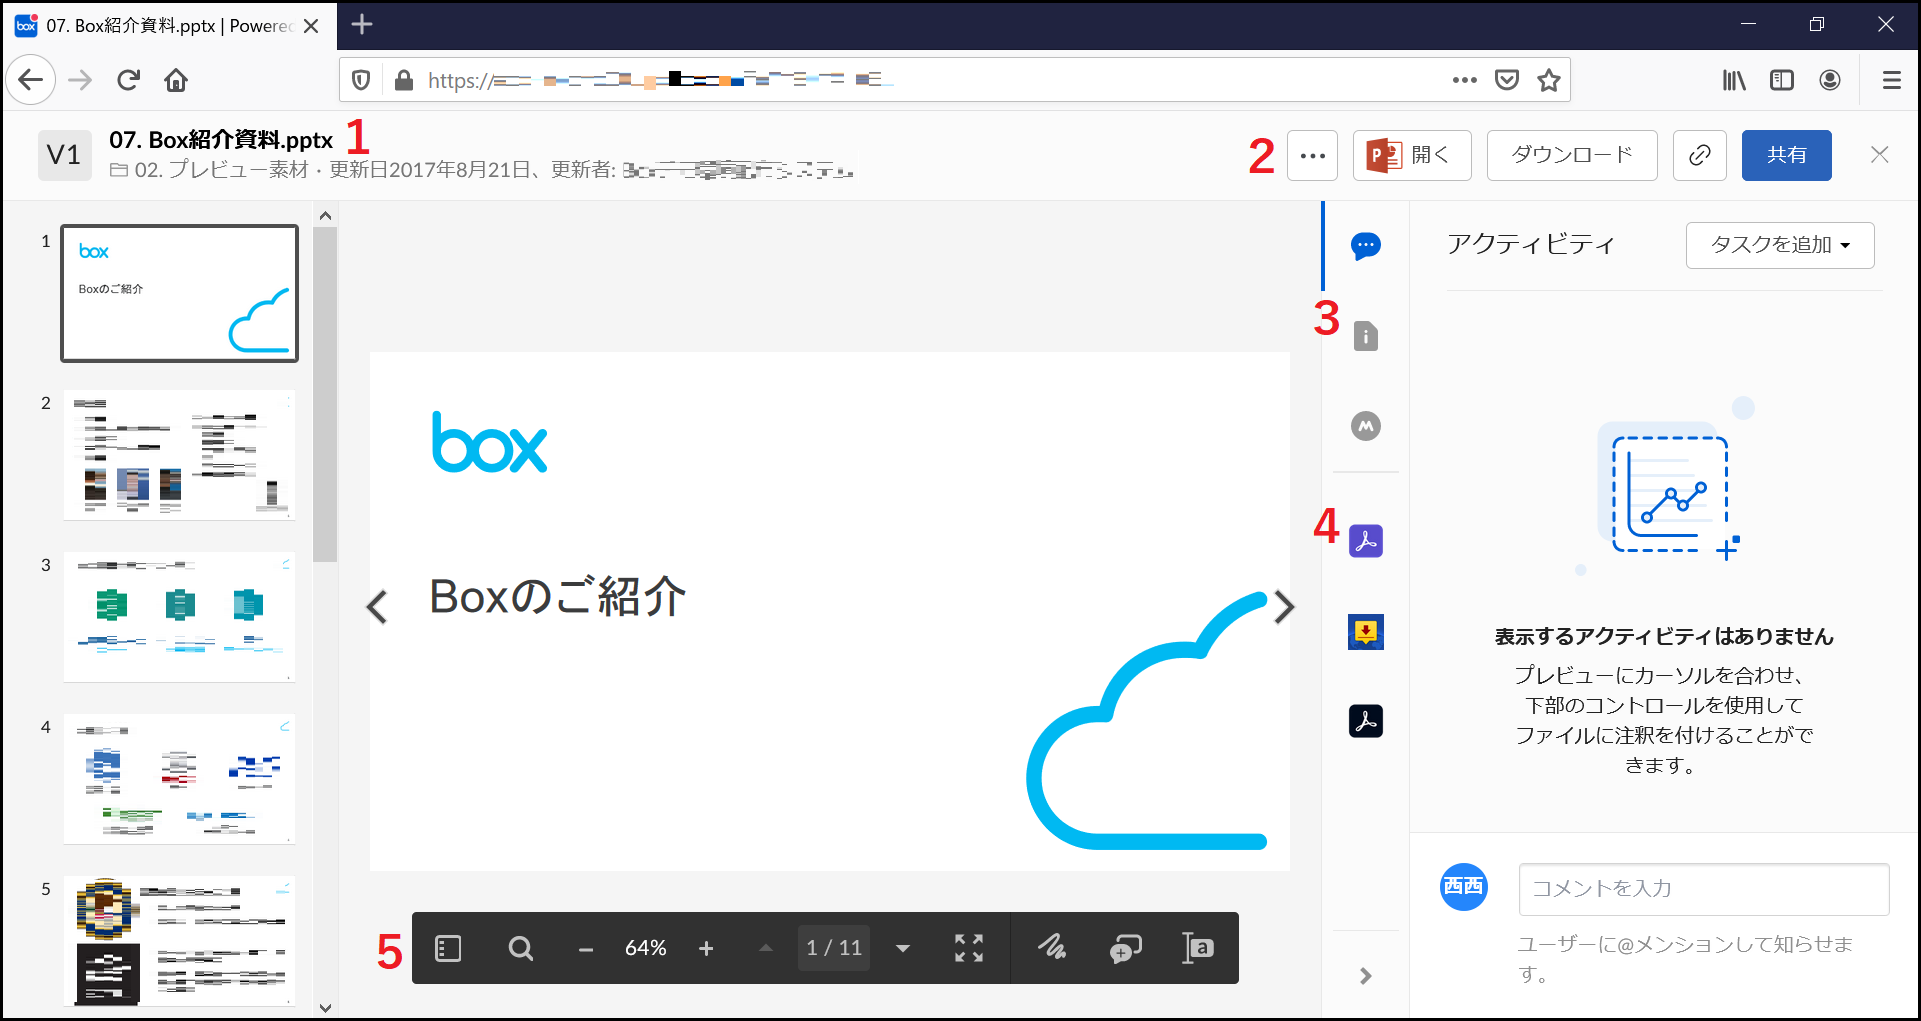Copy shared link with link icon button

click(x=1700, y=155)
